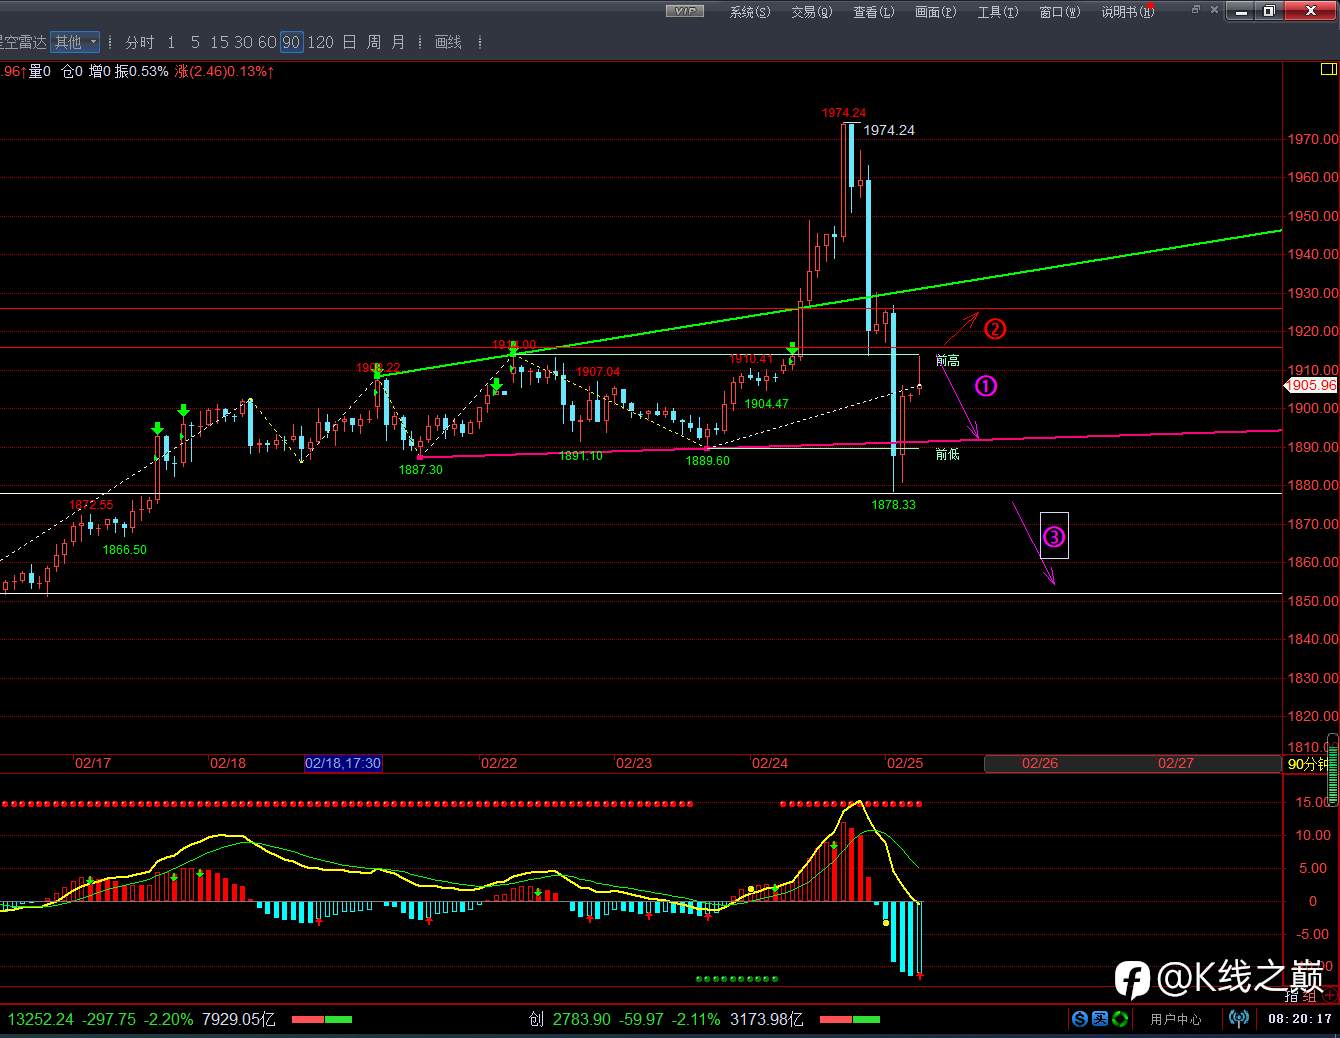Click the 1889.60 swing low label
Image resolution: width=1340 pixels, height=1038 pixels.
tap(707, 461)
